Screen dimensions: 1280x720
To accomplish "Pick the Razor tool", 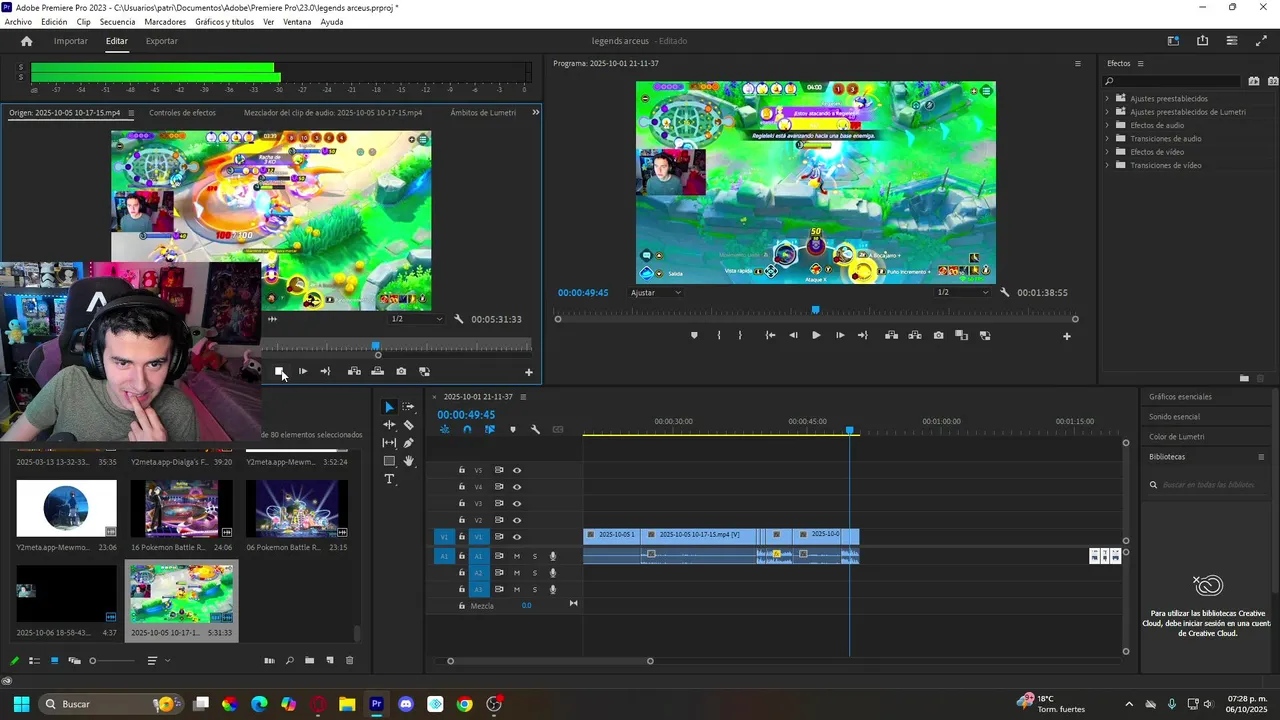I will [408, 425].
